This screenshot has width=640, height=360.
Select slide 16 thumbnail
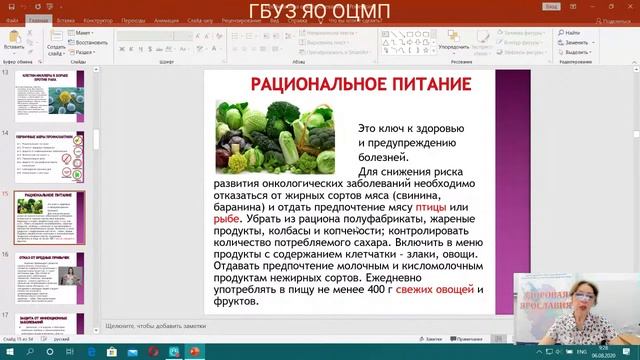[x=49, y=278]
